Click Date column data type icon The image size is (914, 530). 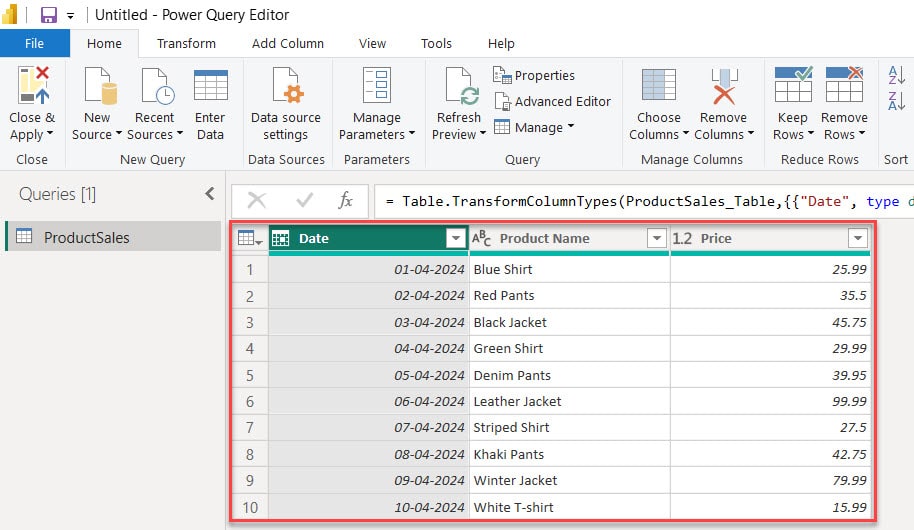280,238
